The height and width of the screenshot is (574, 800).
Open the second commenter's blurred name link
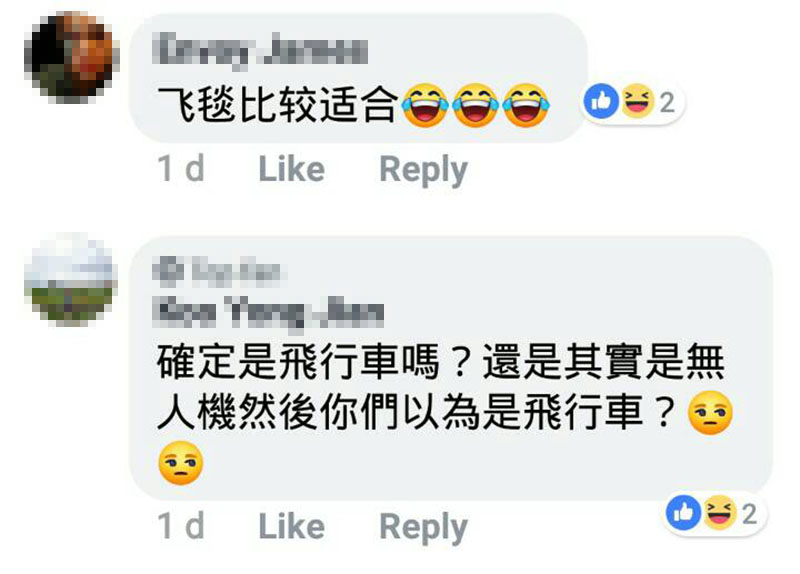270,311
